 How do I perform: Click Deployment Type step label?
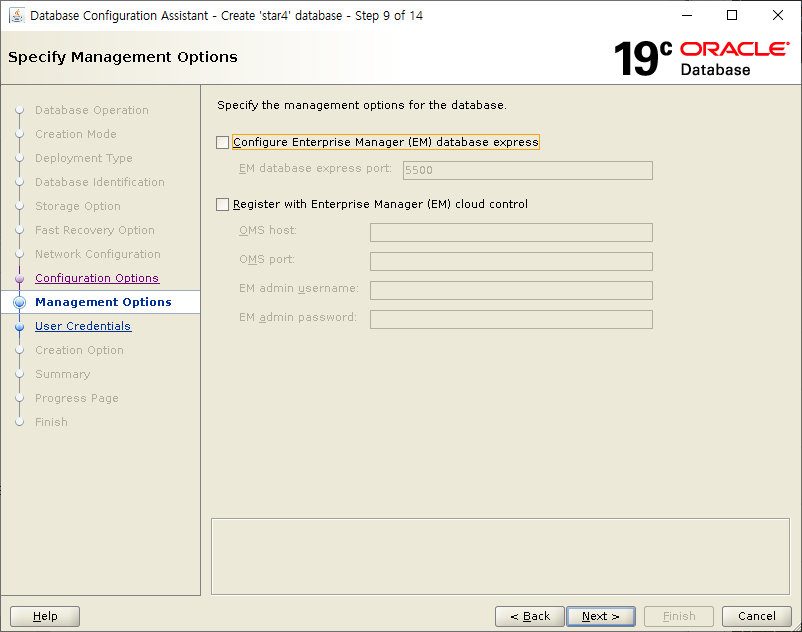[84, 158]
